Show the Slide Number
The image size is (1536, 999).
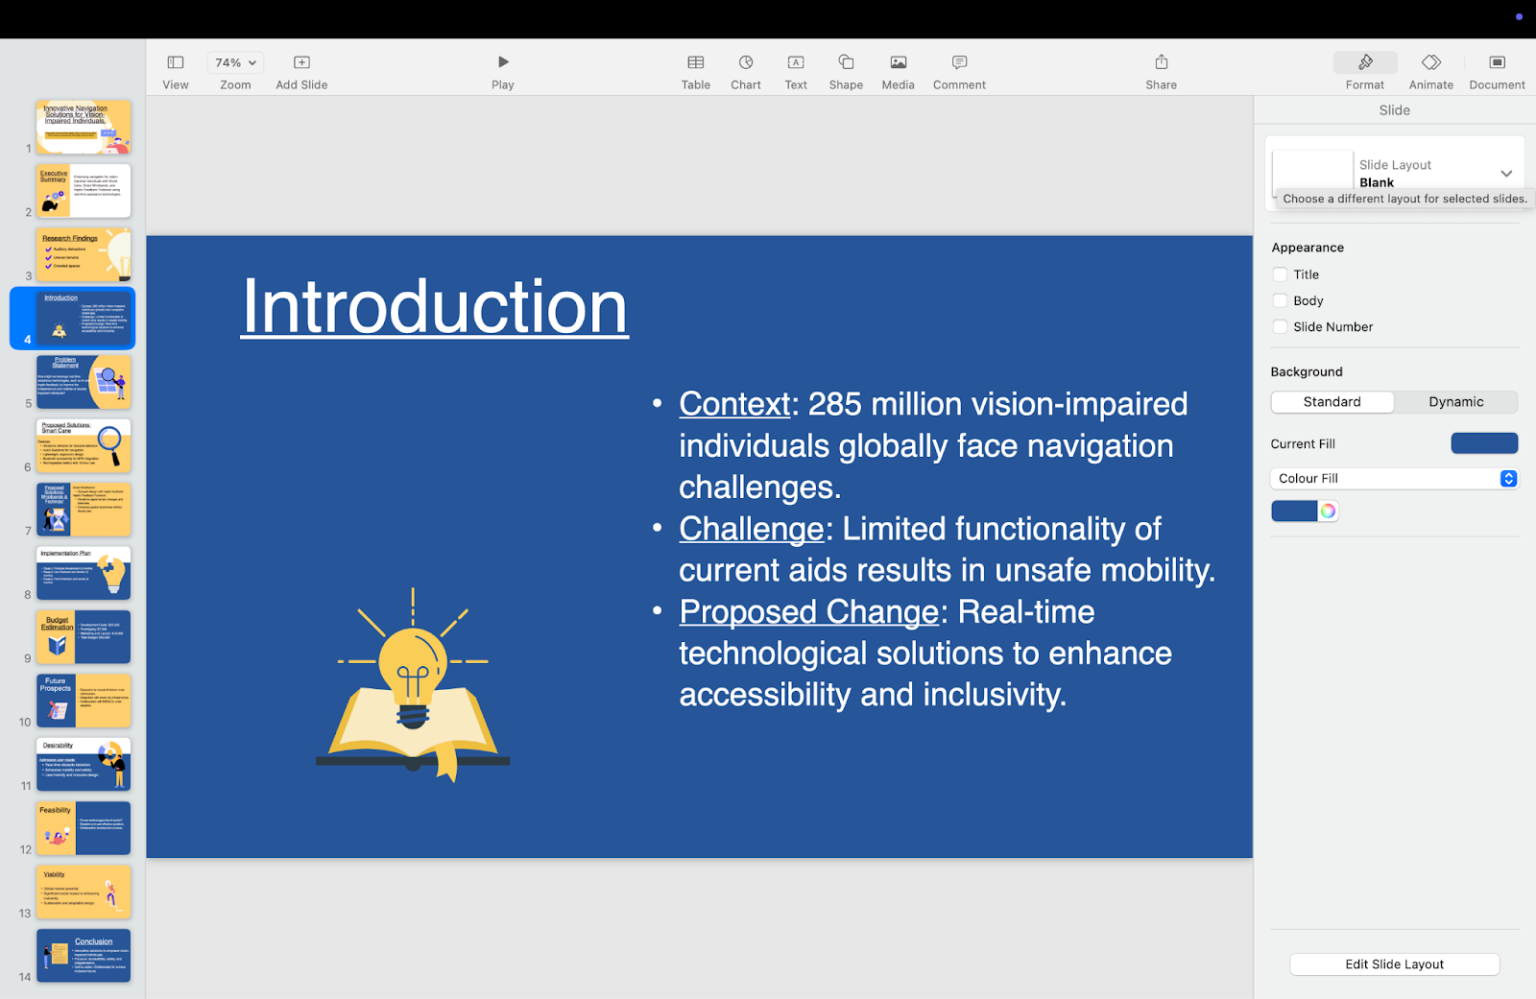(1280, 327)
